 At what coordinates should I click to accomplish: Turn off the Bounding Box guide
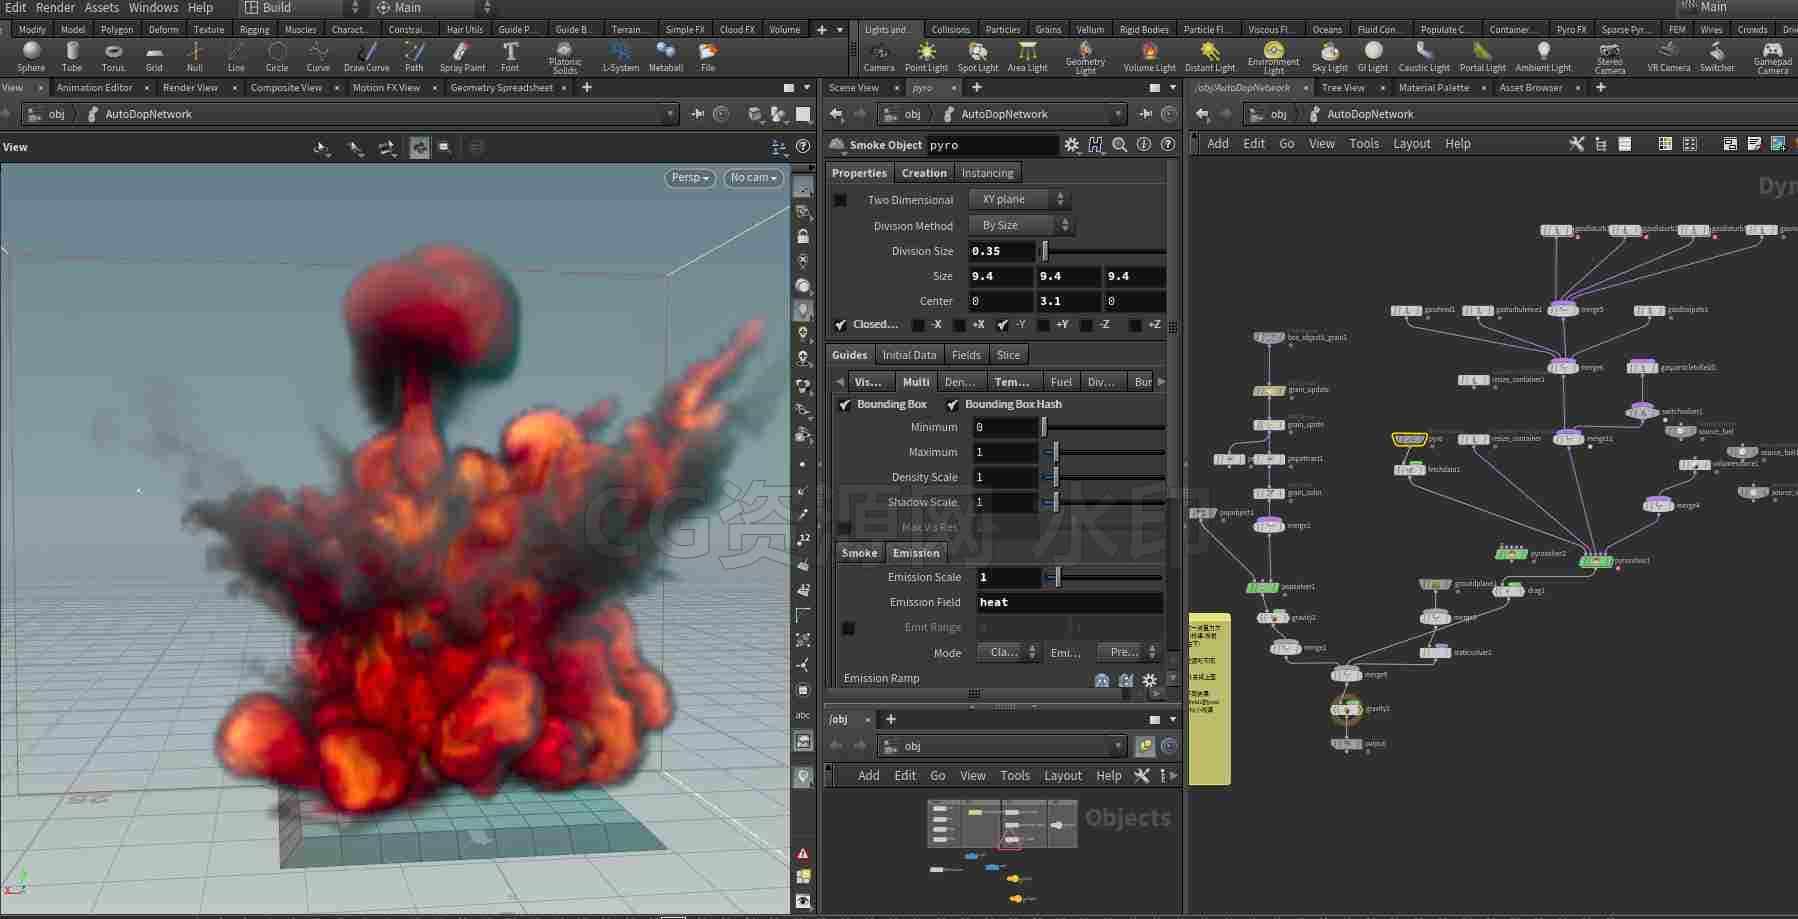(x=845, y=405)
